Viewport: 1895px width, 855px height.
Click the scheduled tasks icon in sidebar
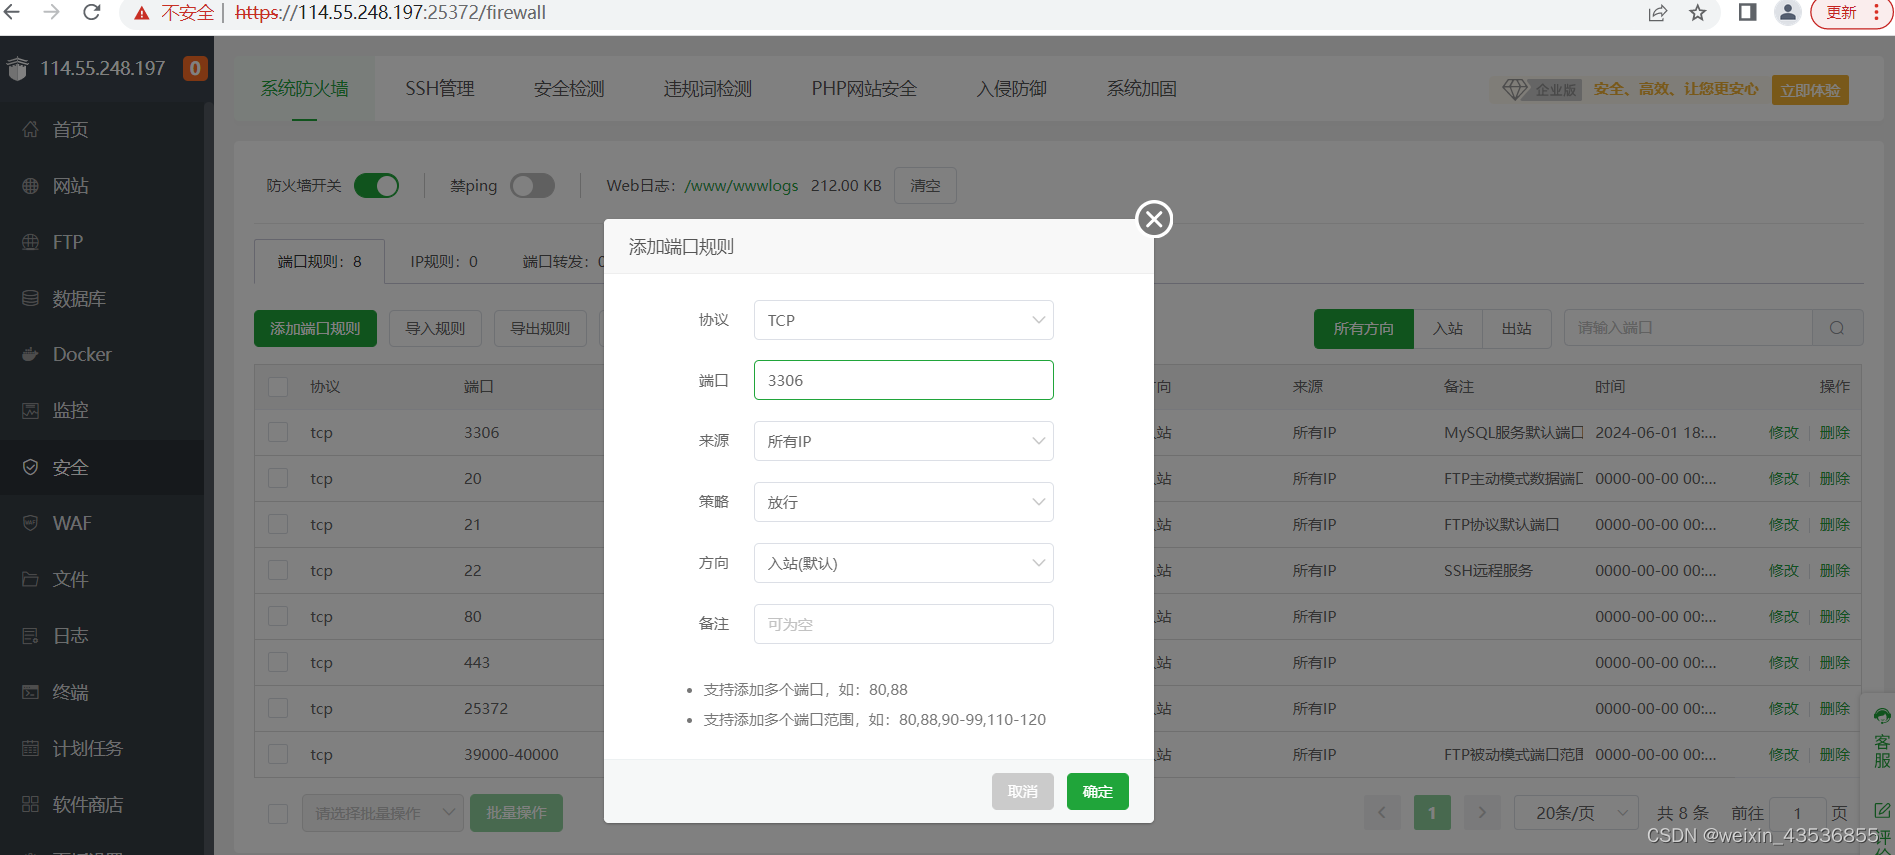pyautogui.click(x=30, y=748)
